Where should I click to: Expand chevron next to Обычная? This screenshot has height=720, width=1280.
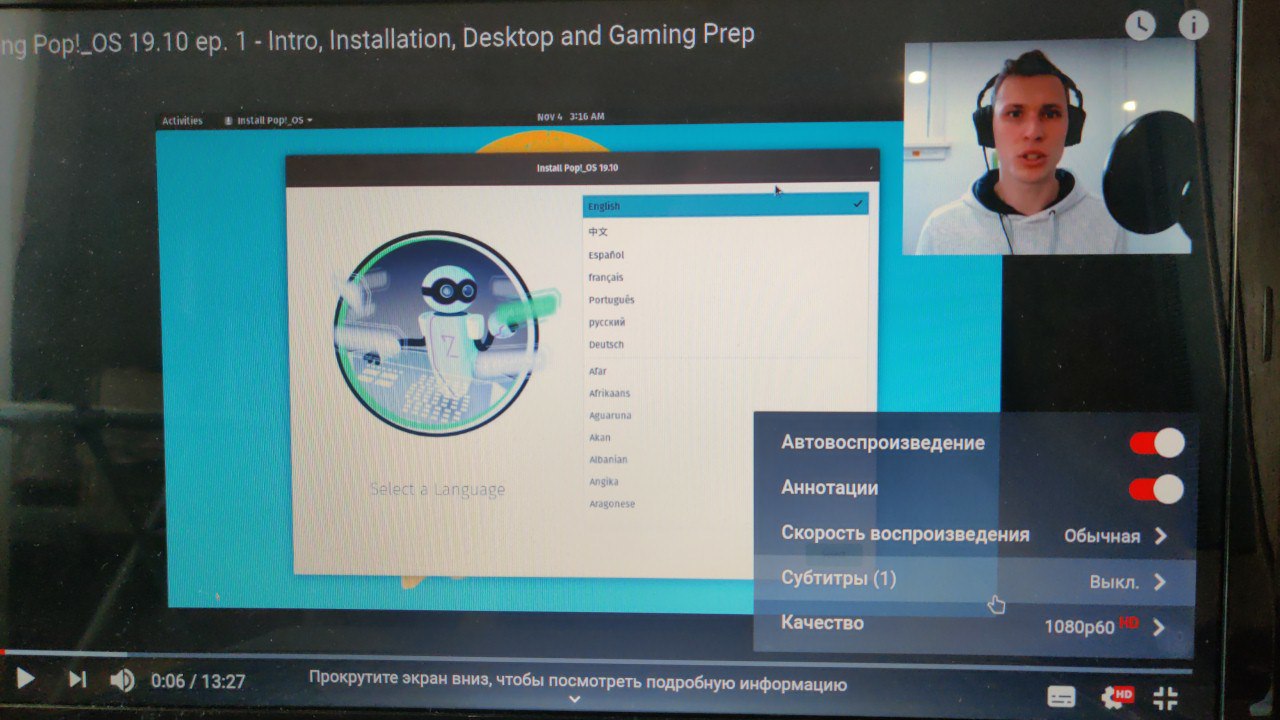(x=1160, y=536)
